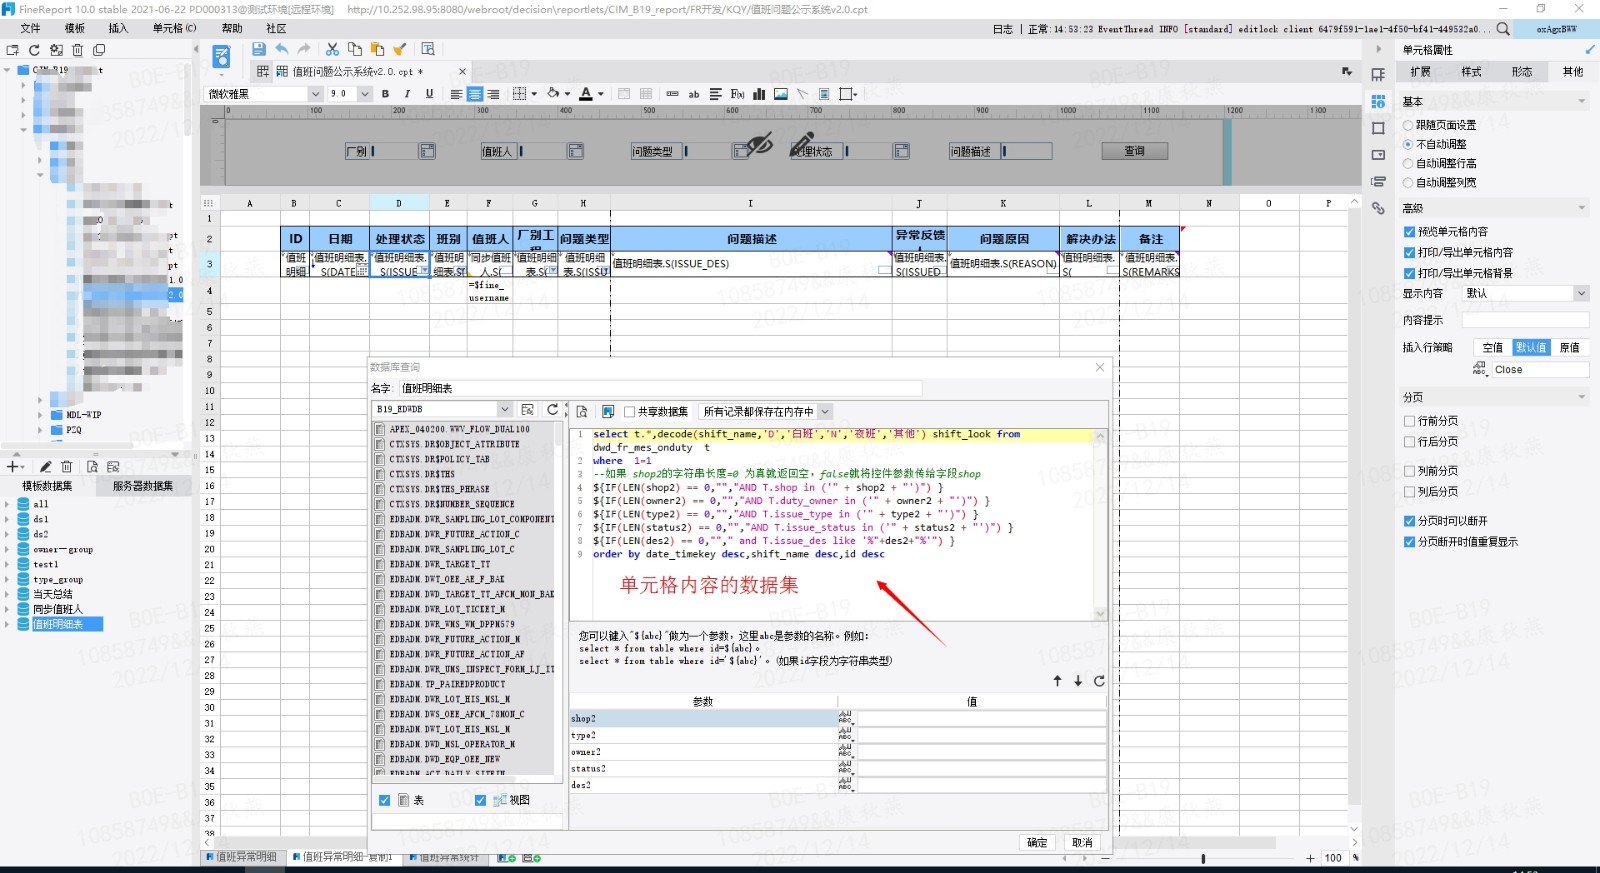
Task: Enable checkbox 行前分页
Action: (1409, 421)
